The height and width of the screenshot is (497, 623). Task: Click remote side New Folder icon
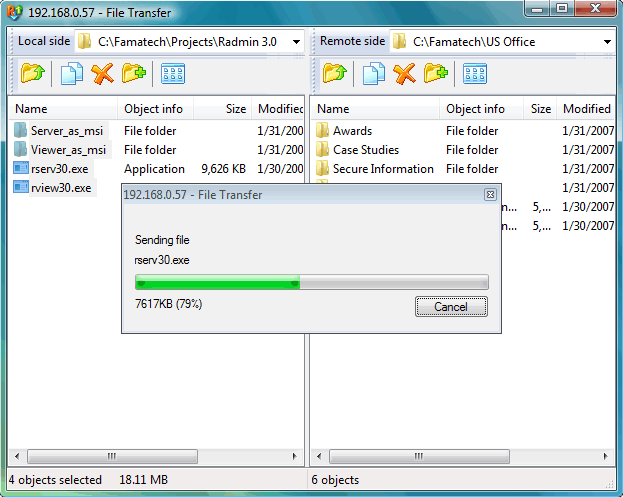tap(435, 74)
